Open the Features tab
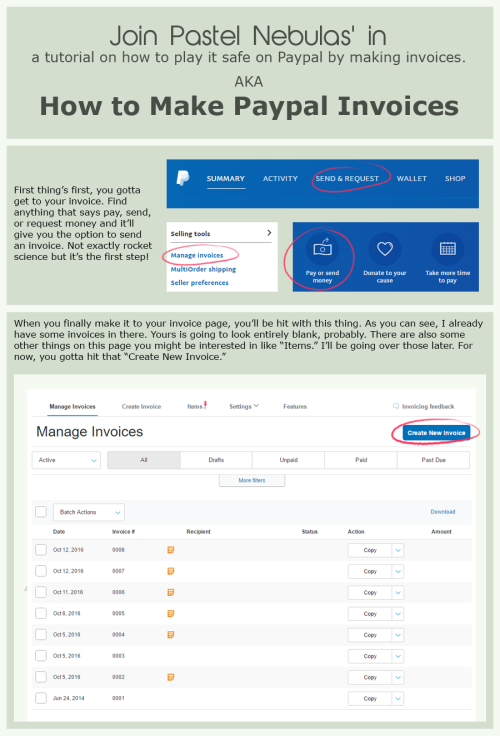 [x=295, y=406]
